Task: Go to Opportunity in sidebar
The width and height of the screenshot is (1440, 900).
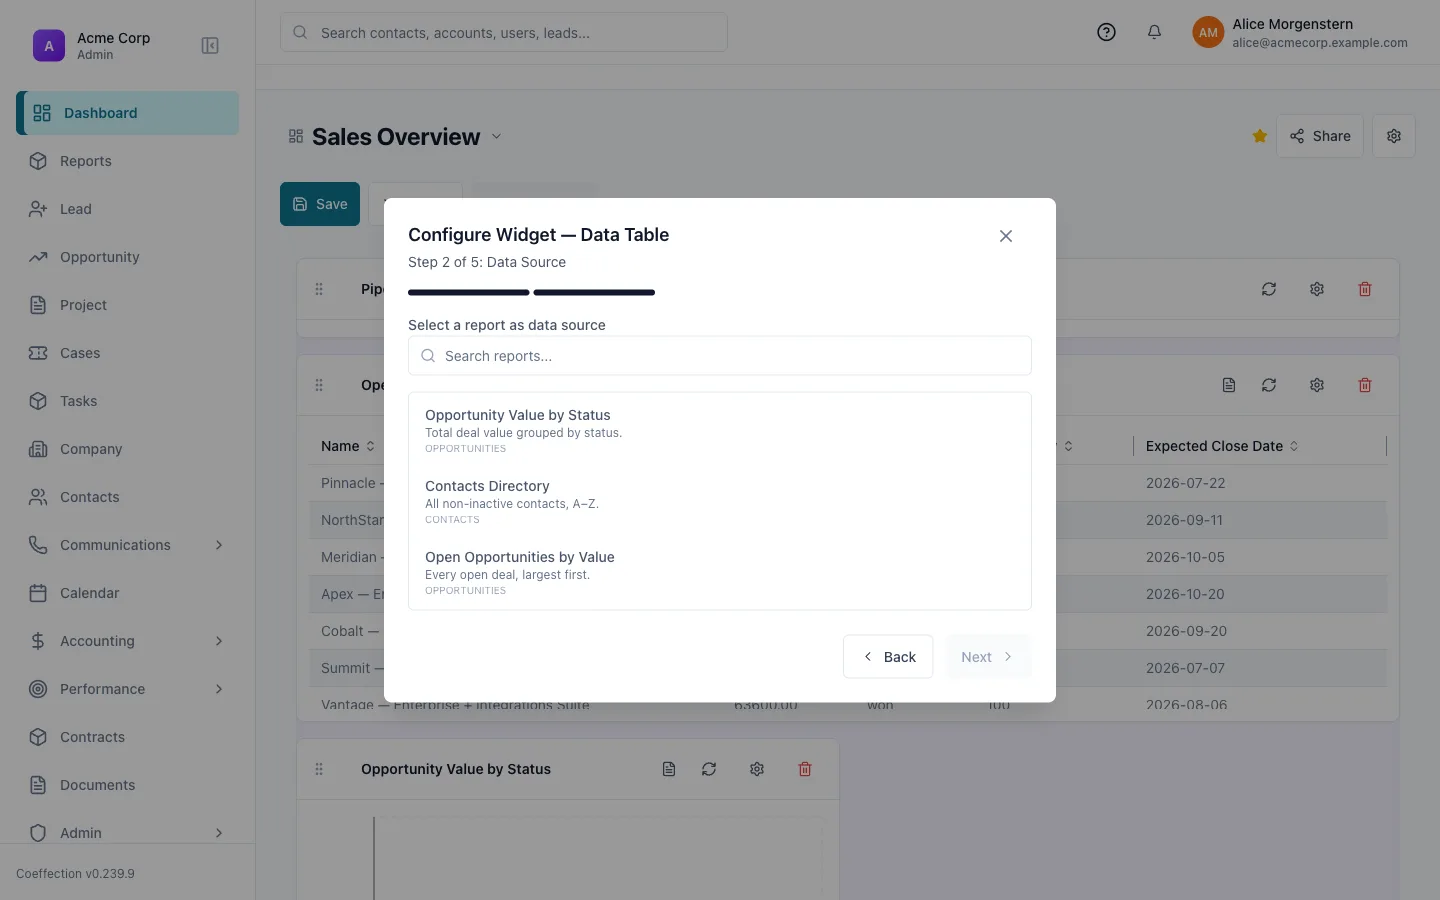Action: [x=128, y=257]
